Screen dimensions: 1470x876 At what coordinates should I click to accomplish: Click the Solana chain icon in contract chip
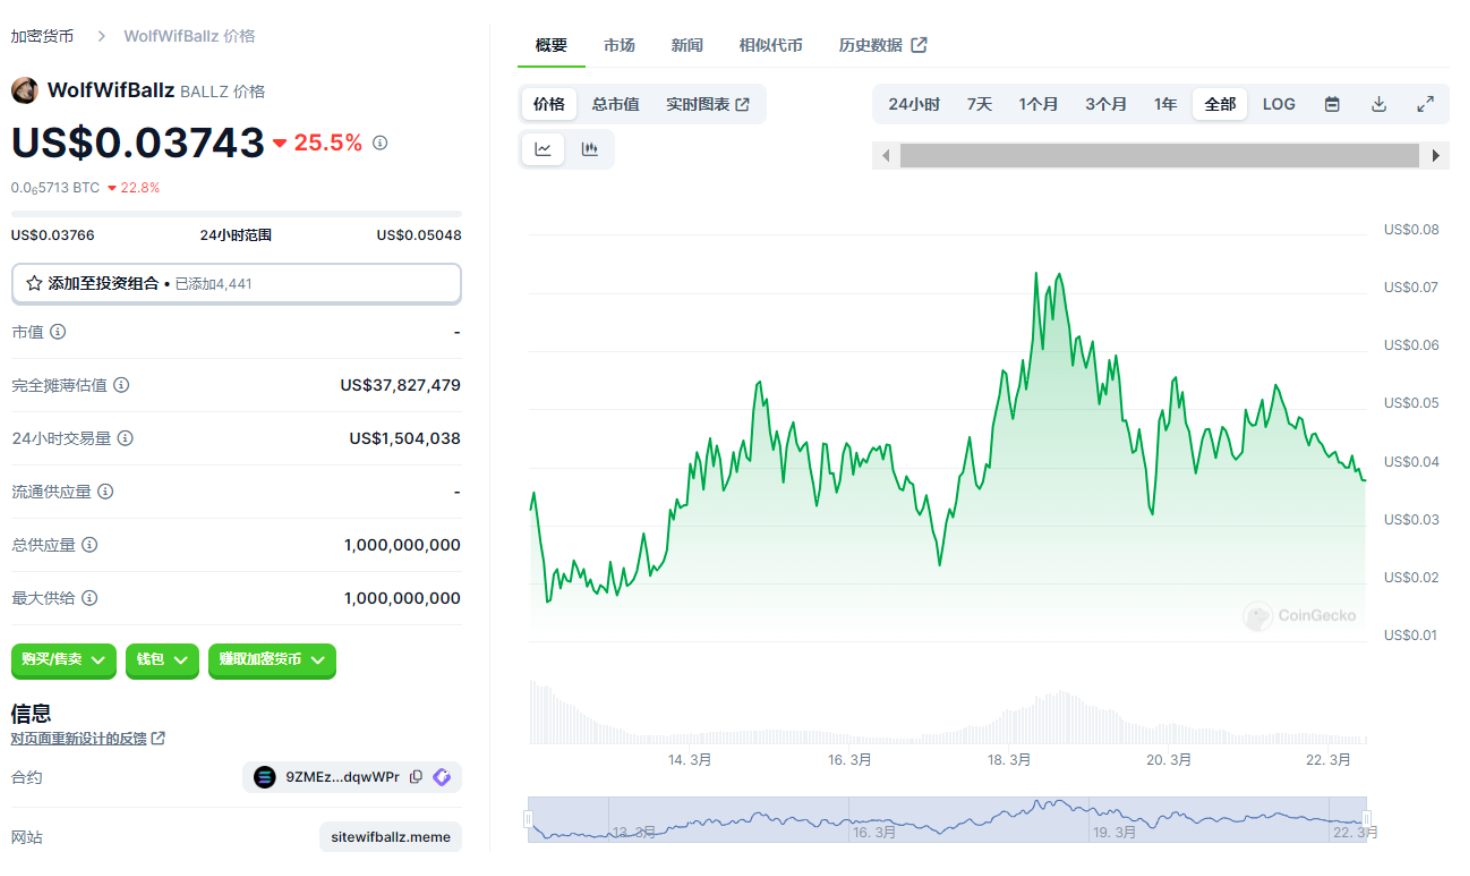[x=265, y=777]
